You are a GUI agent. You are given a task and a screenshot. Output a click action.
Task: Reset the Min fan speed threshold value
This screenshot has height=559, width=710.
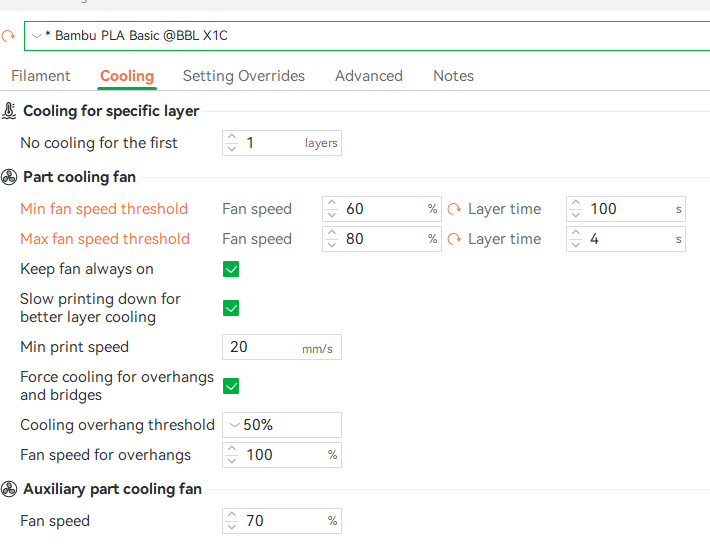454,209
